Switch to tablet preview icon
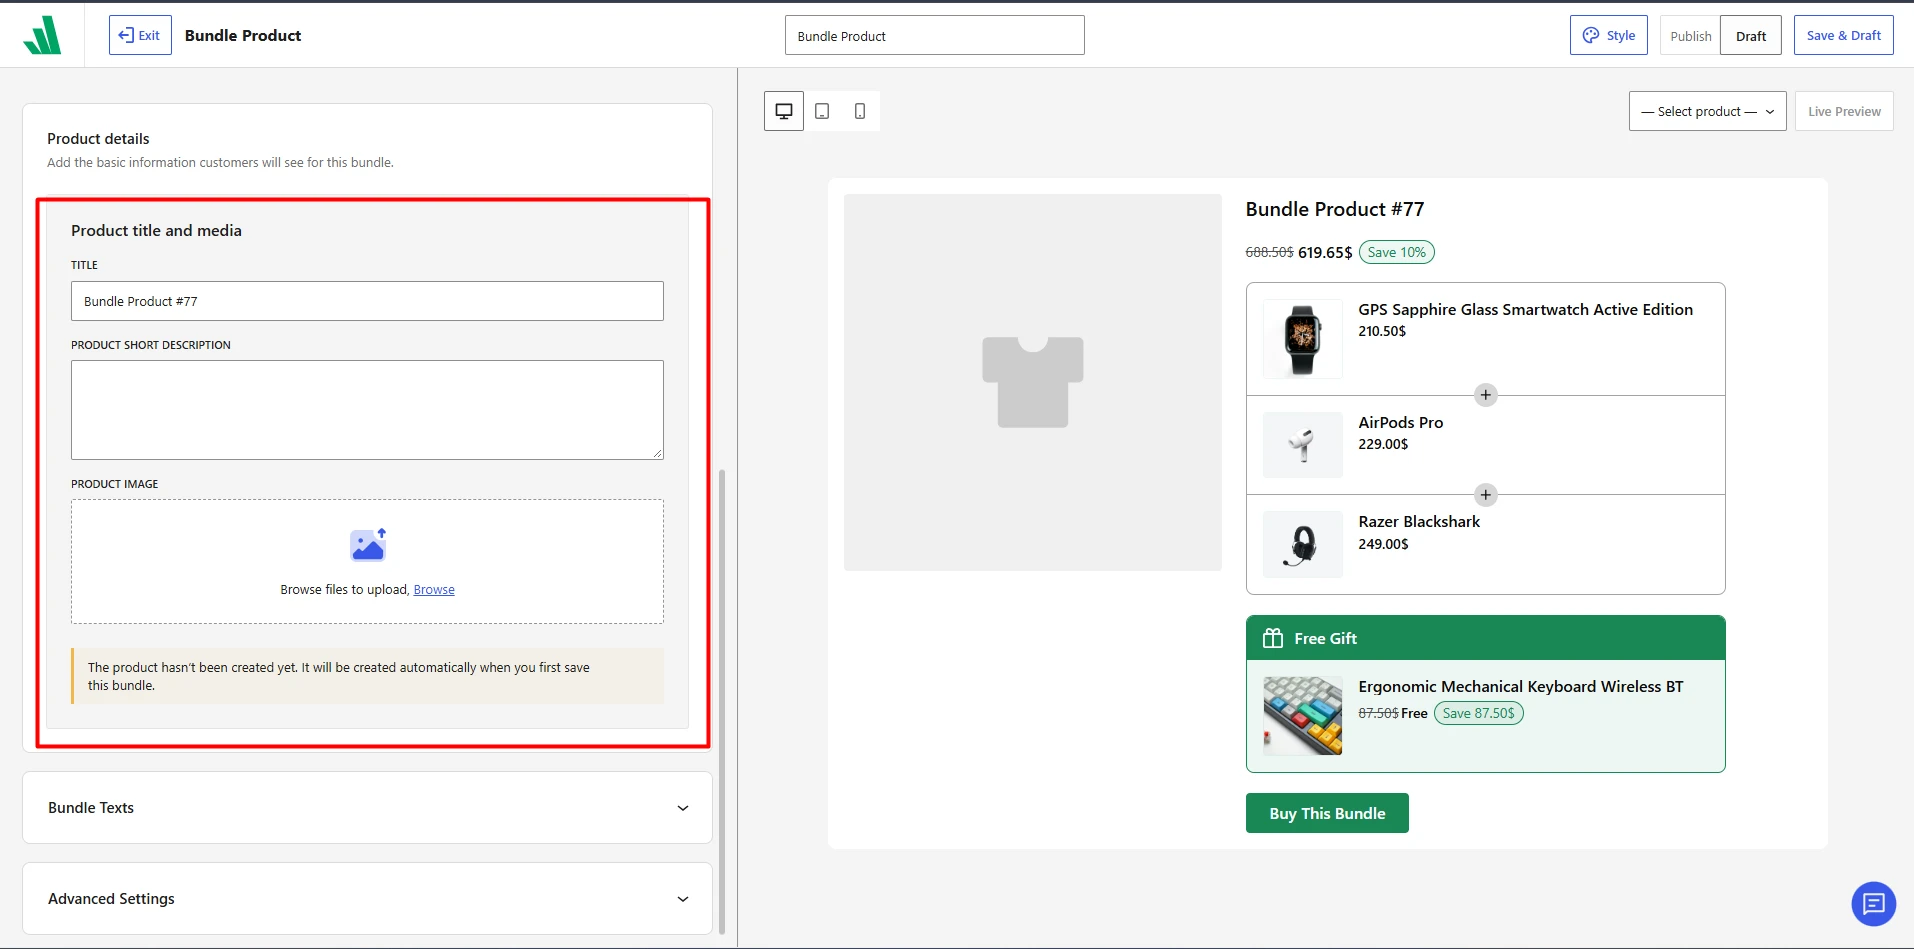The width and height of the screenshot is (1914, 949). click(822, 111)
